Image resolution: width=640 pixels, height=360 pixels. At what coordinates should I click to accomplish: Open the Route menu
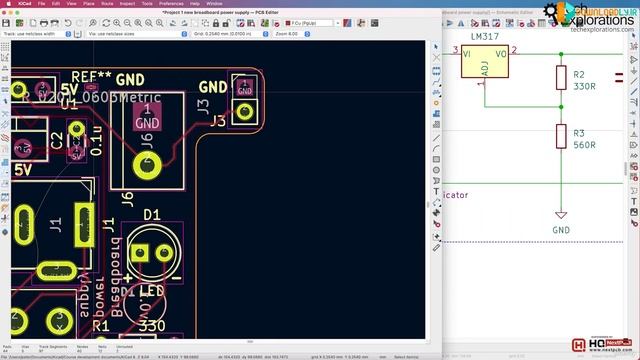107,3
